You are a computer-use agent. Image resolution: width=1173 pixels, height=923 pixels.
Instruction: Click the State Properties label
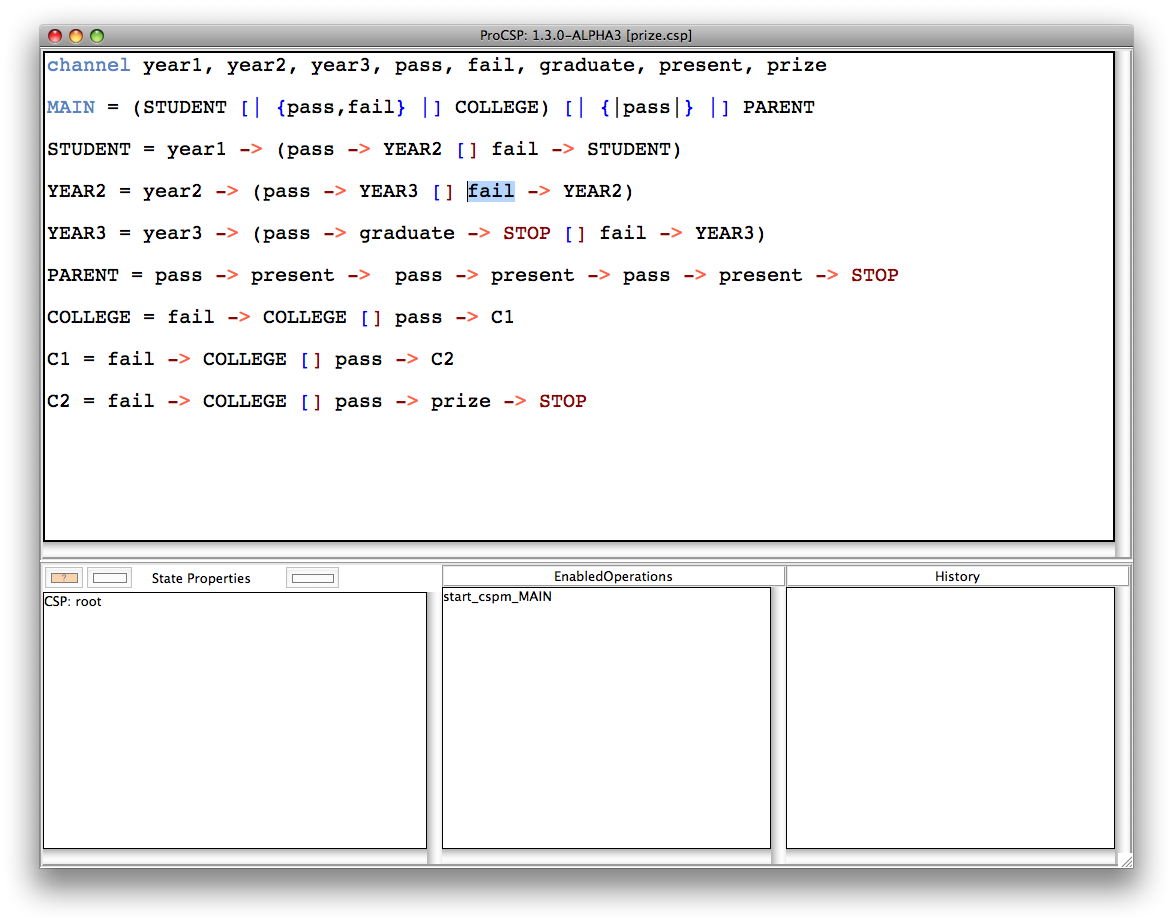coord(201,578)
